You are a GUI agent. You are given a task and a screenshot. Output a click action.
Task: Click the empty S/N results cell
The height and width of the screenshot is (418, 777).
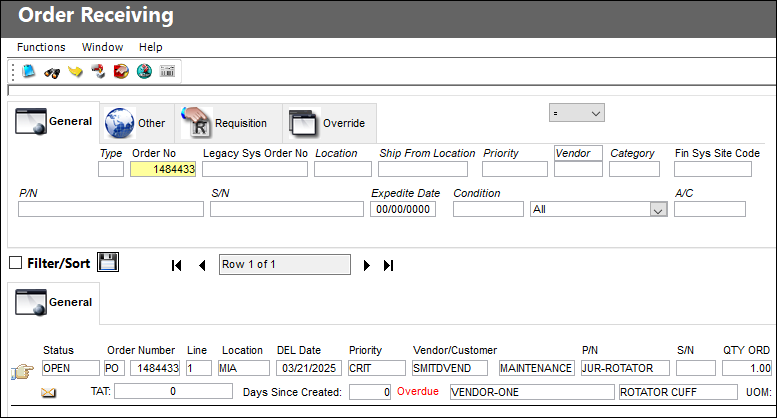click(x=696, y=368)
